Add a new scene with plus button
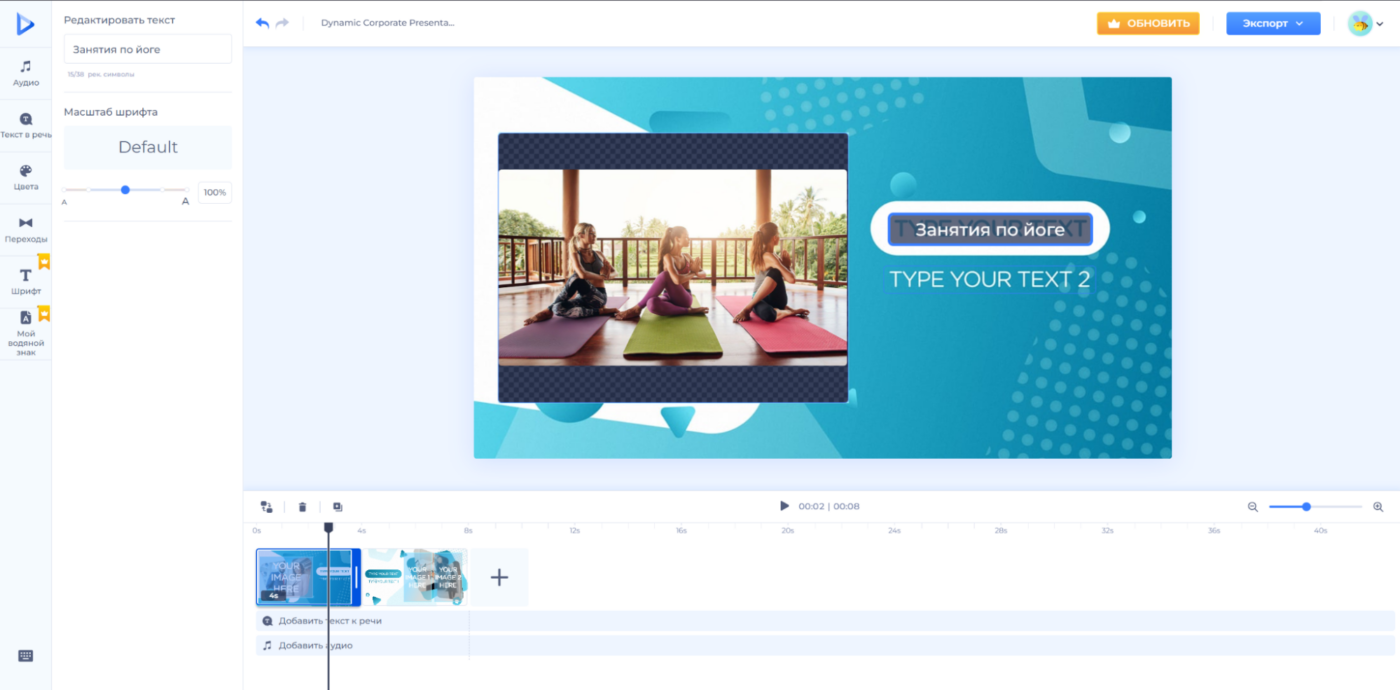This screenshot has height=690, width=1400. click(499, 577)
